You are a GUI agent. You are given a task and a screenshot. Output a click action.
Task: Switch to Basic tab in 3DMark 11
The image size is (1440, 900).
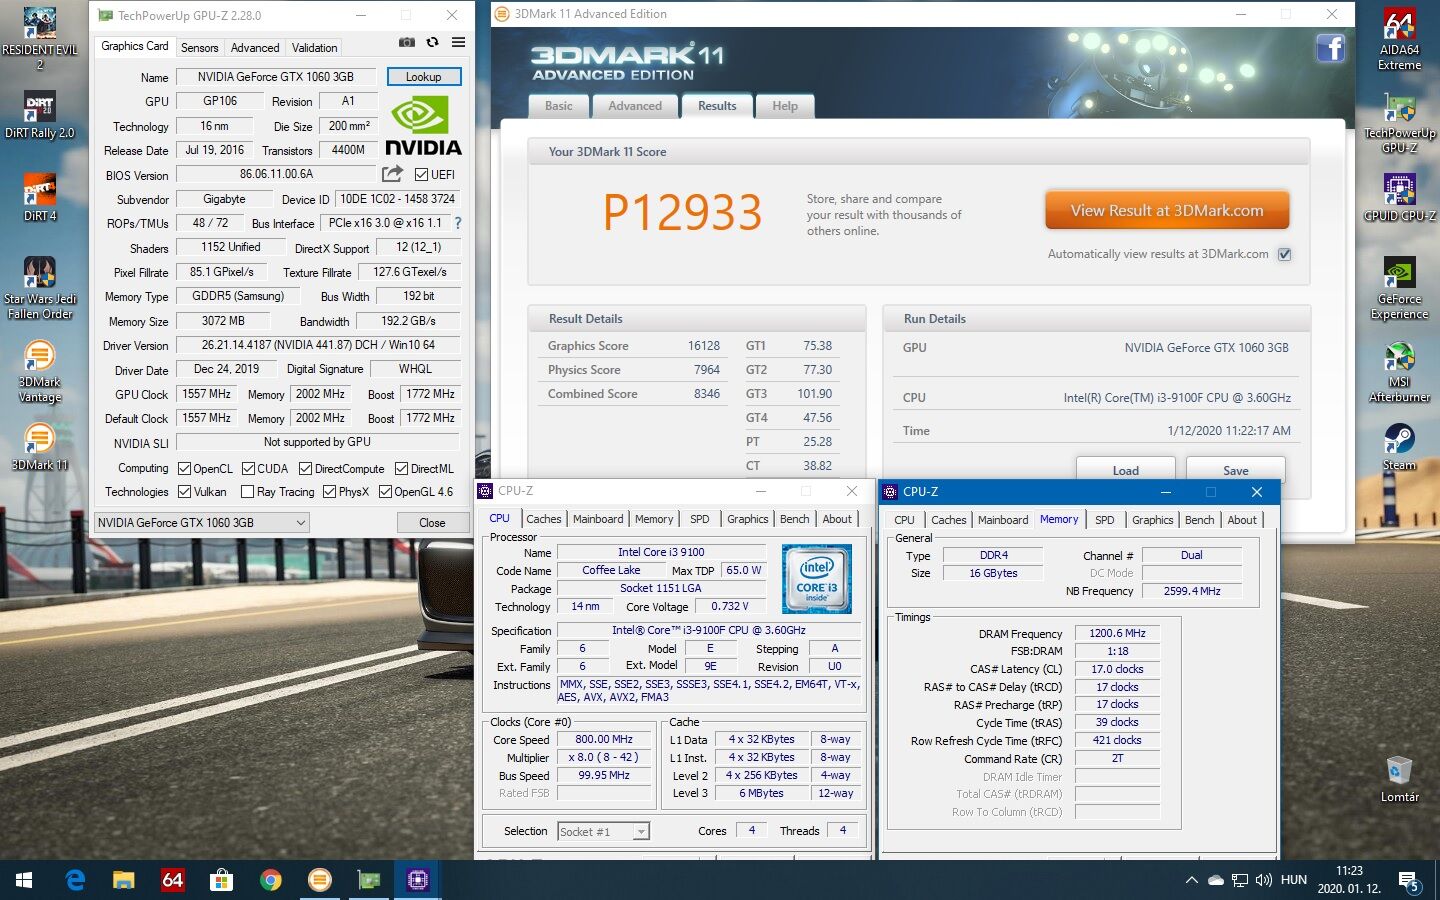559,106
